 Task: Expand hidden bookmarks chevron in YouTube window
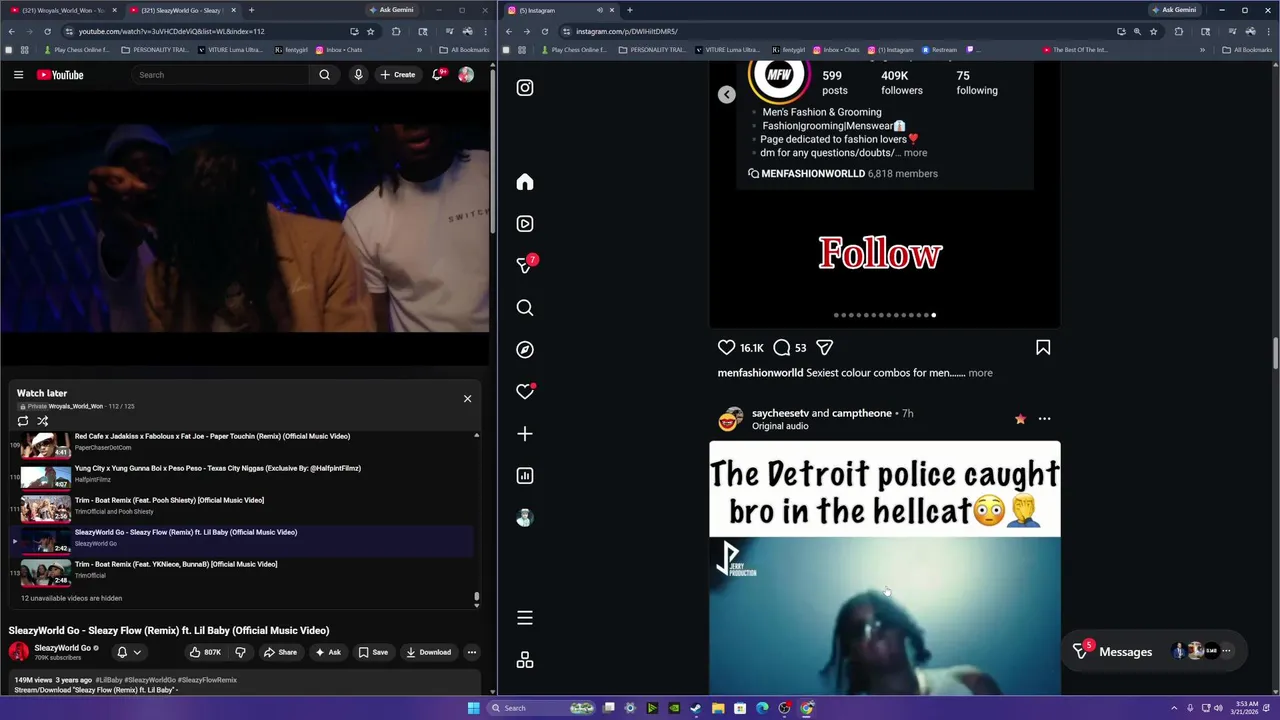tap(419, 50)
